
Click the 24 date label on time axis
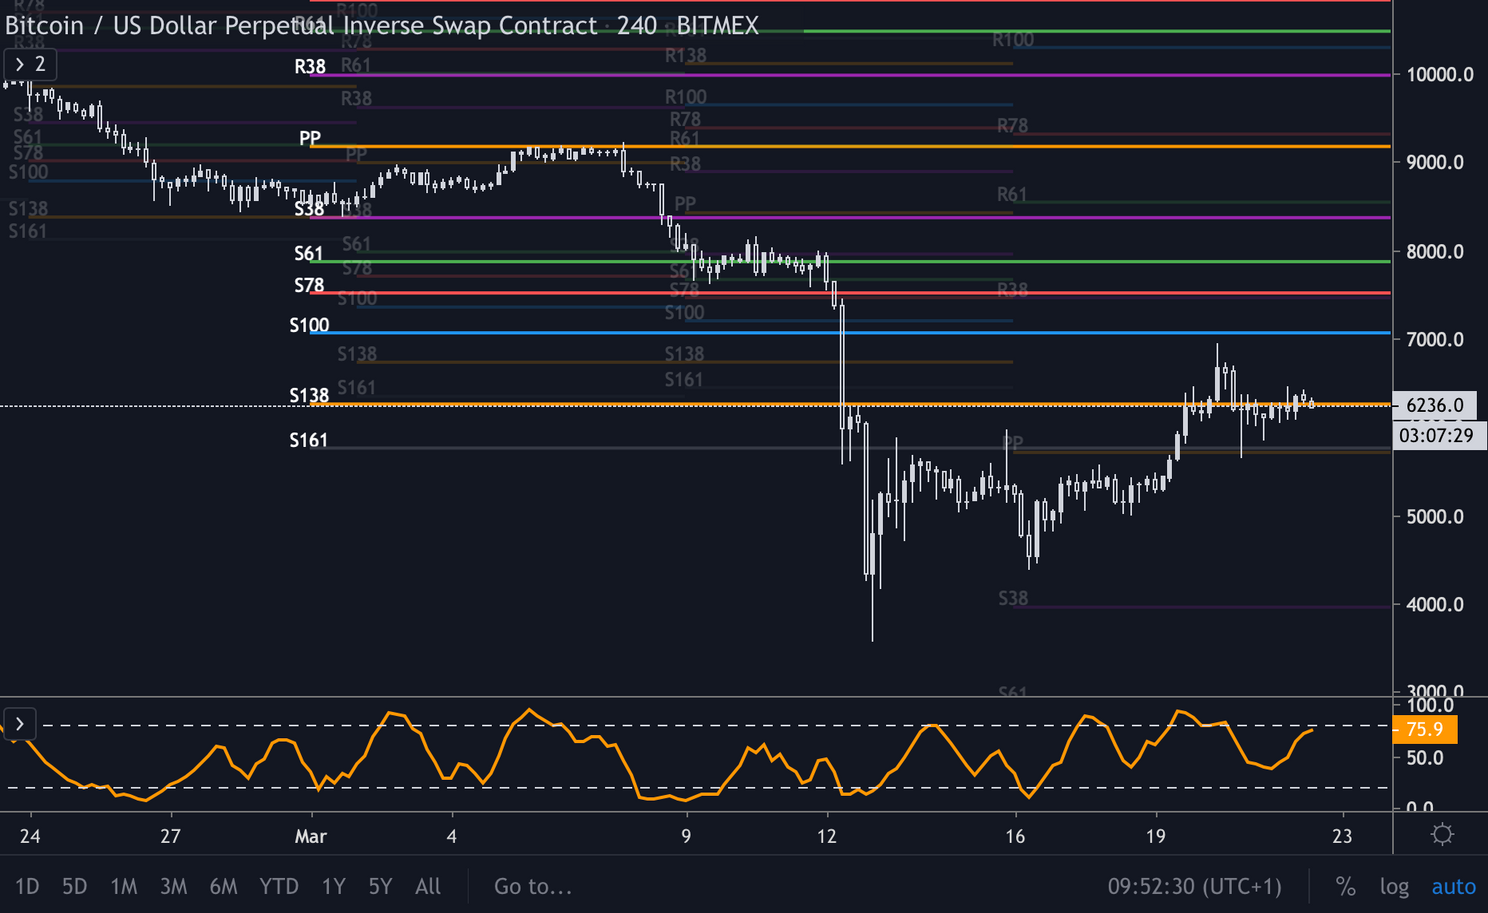tap(30, 836)
